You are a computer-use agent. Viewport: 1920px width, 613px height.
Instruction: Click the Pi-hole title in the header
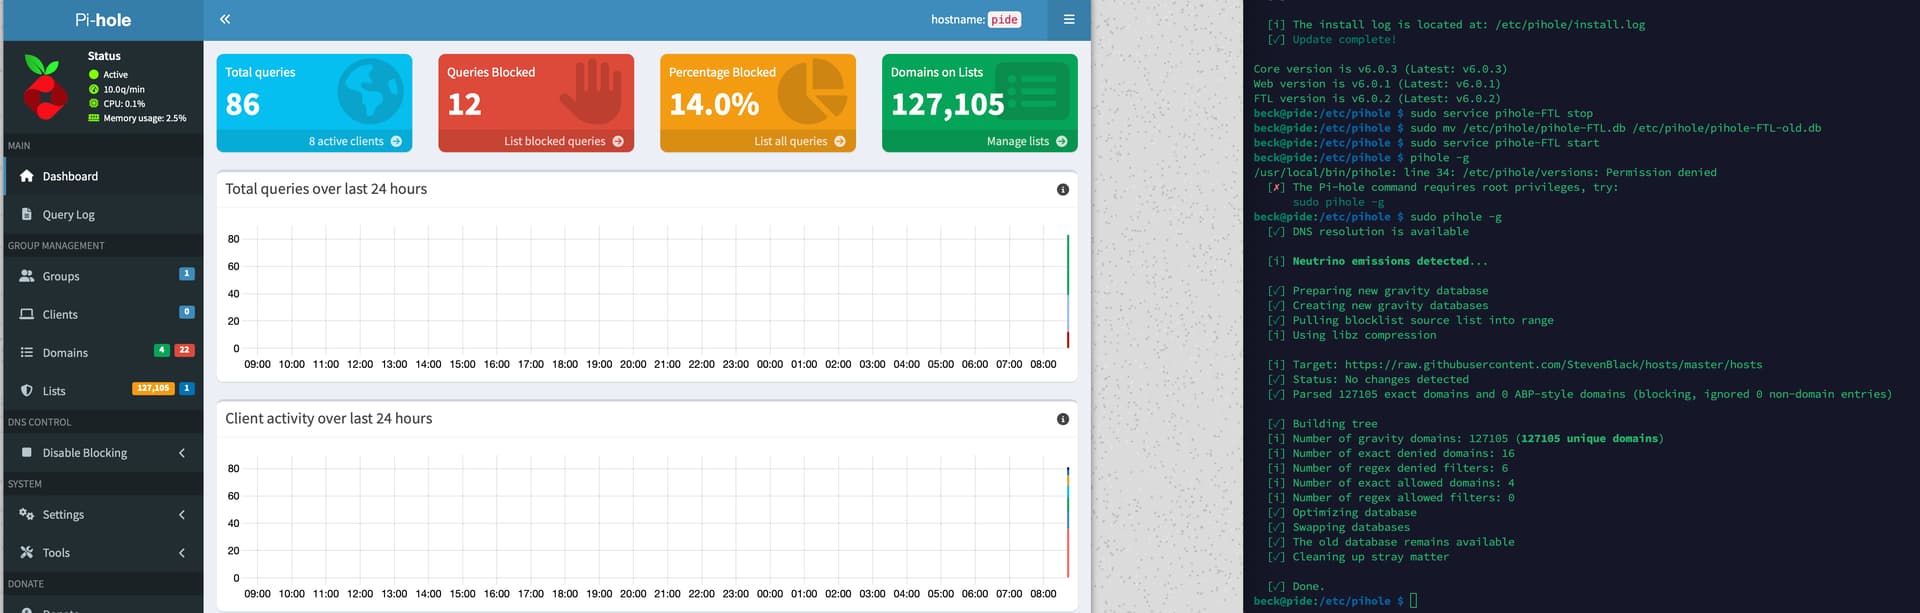(103, 20)
